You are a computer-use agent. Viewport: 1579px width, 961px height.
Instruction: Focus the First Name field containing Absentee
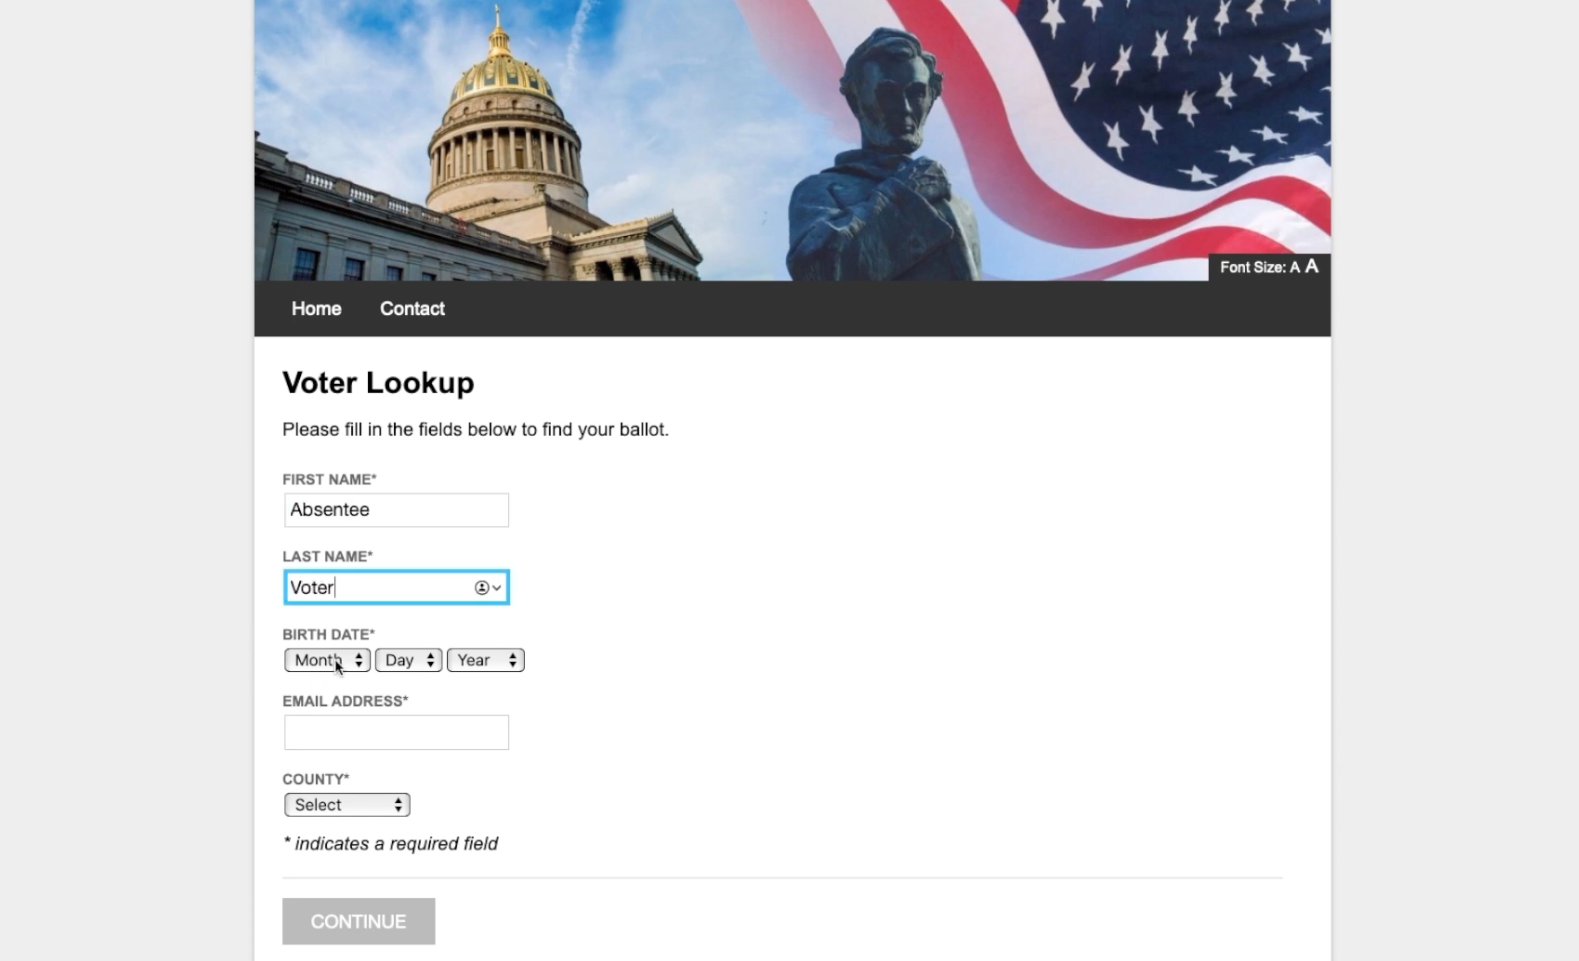396,510
